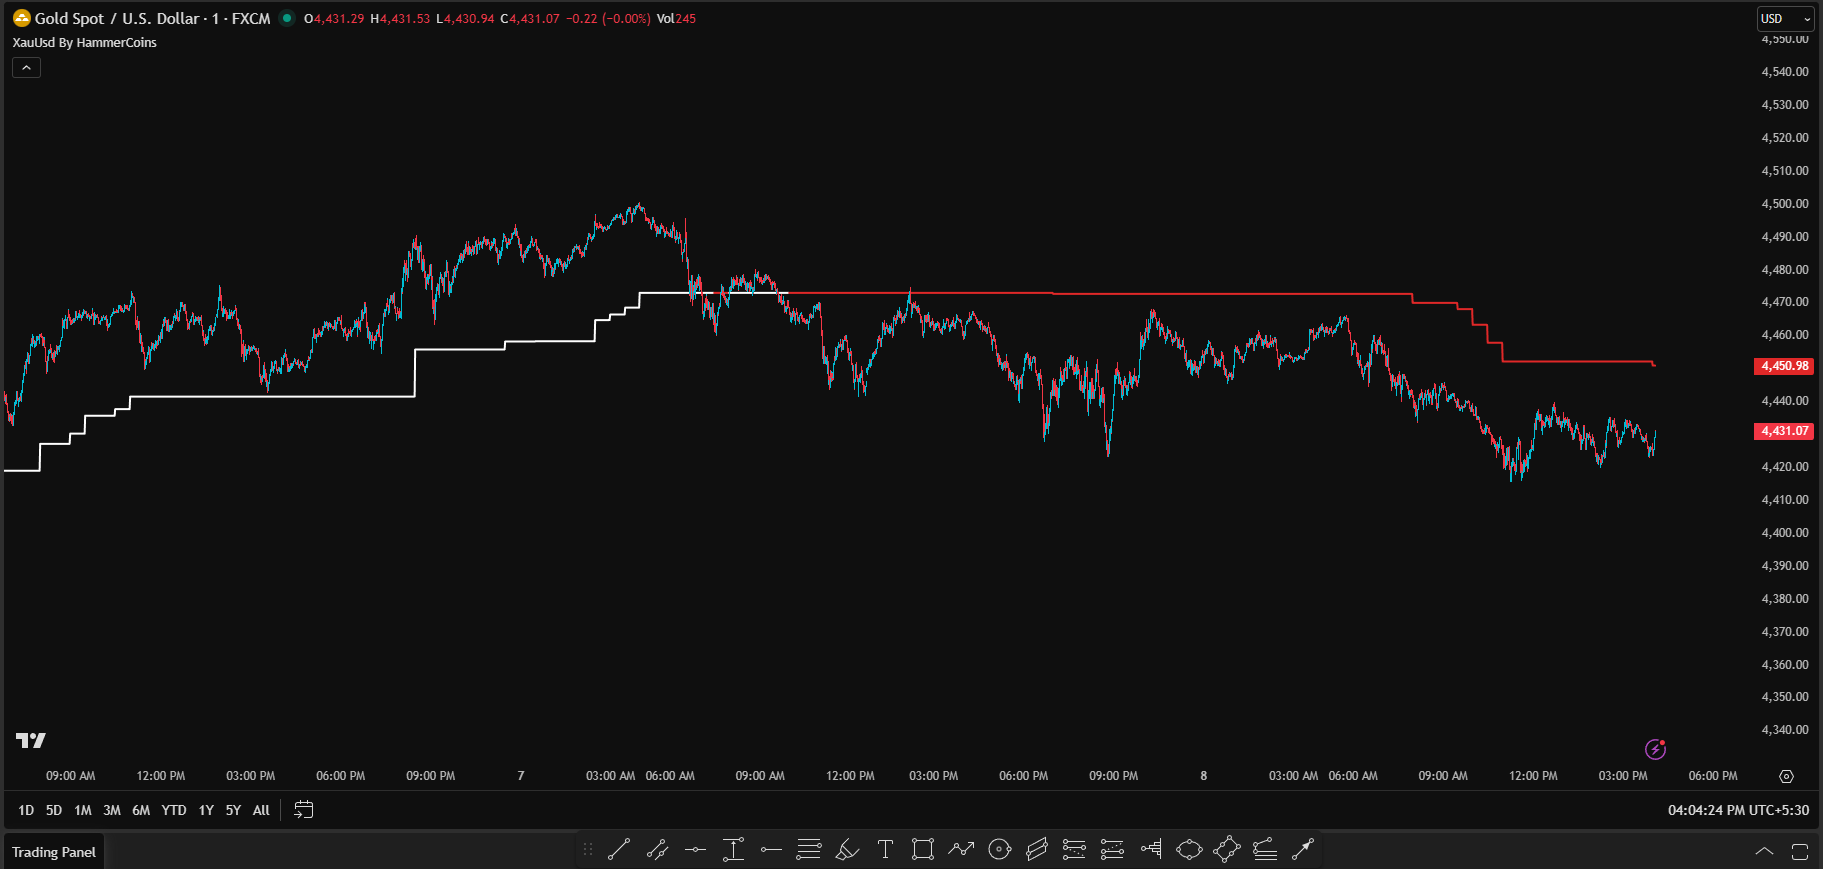Select the Rectangle drawing tool

923,850
